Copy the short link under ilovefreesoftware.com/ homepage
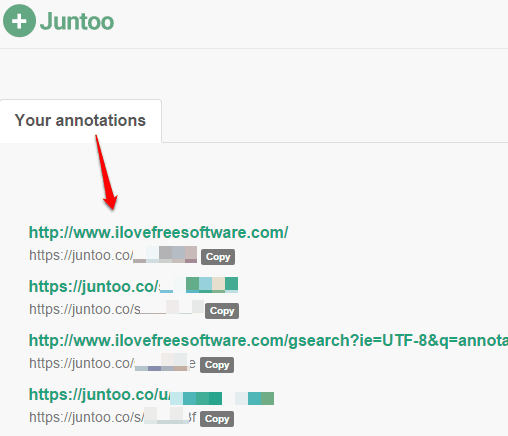Viewport: 508px width, 436px height. coord(218,257)
